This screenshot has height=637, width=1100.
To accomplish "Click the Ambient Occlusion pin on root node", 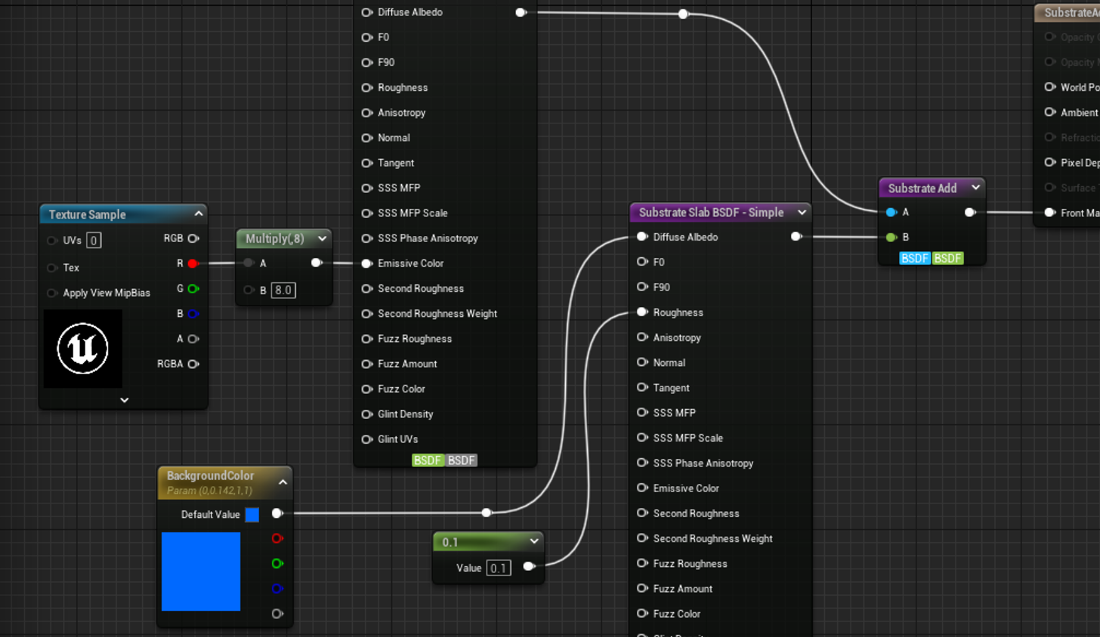I will click(1049, 112).
